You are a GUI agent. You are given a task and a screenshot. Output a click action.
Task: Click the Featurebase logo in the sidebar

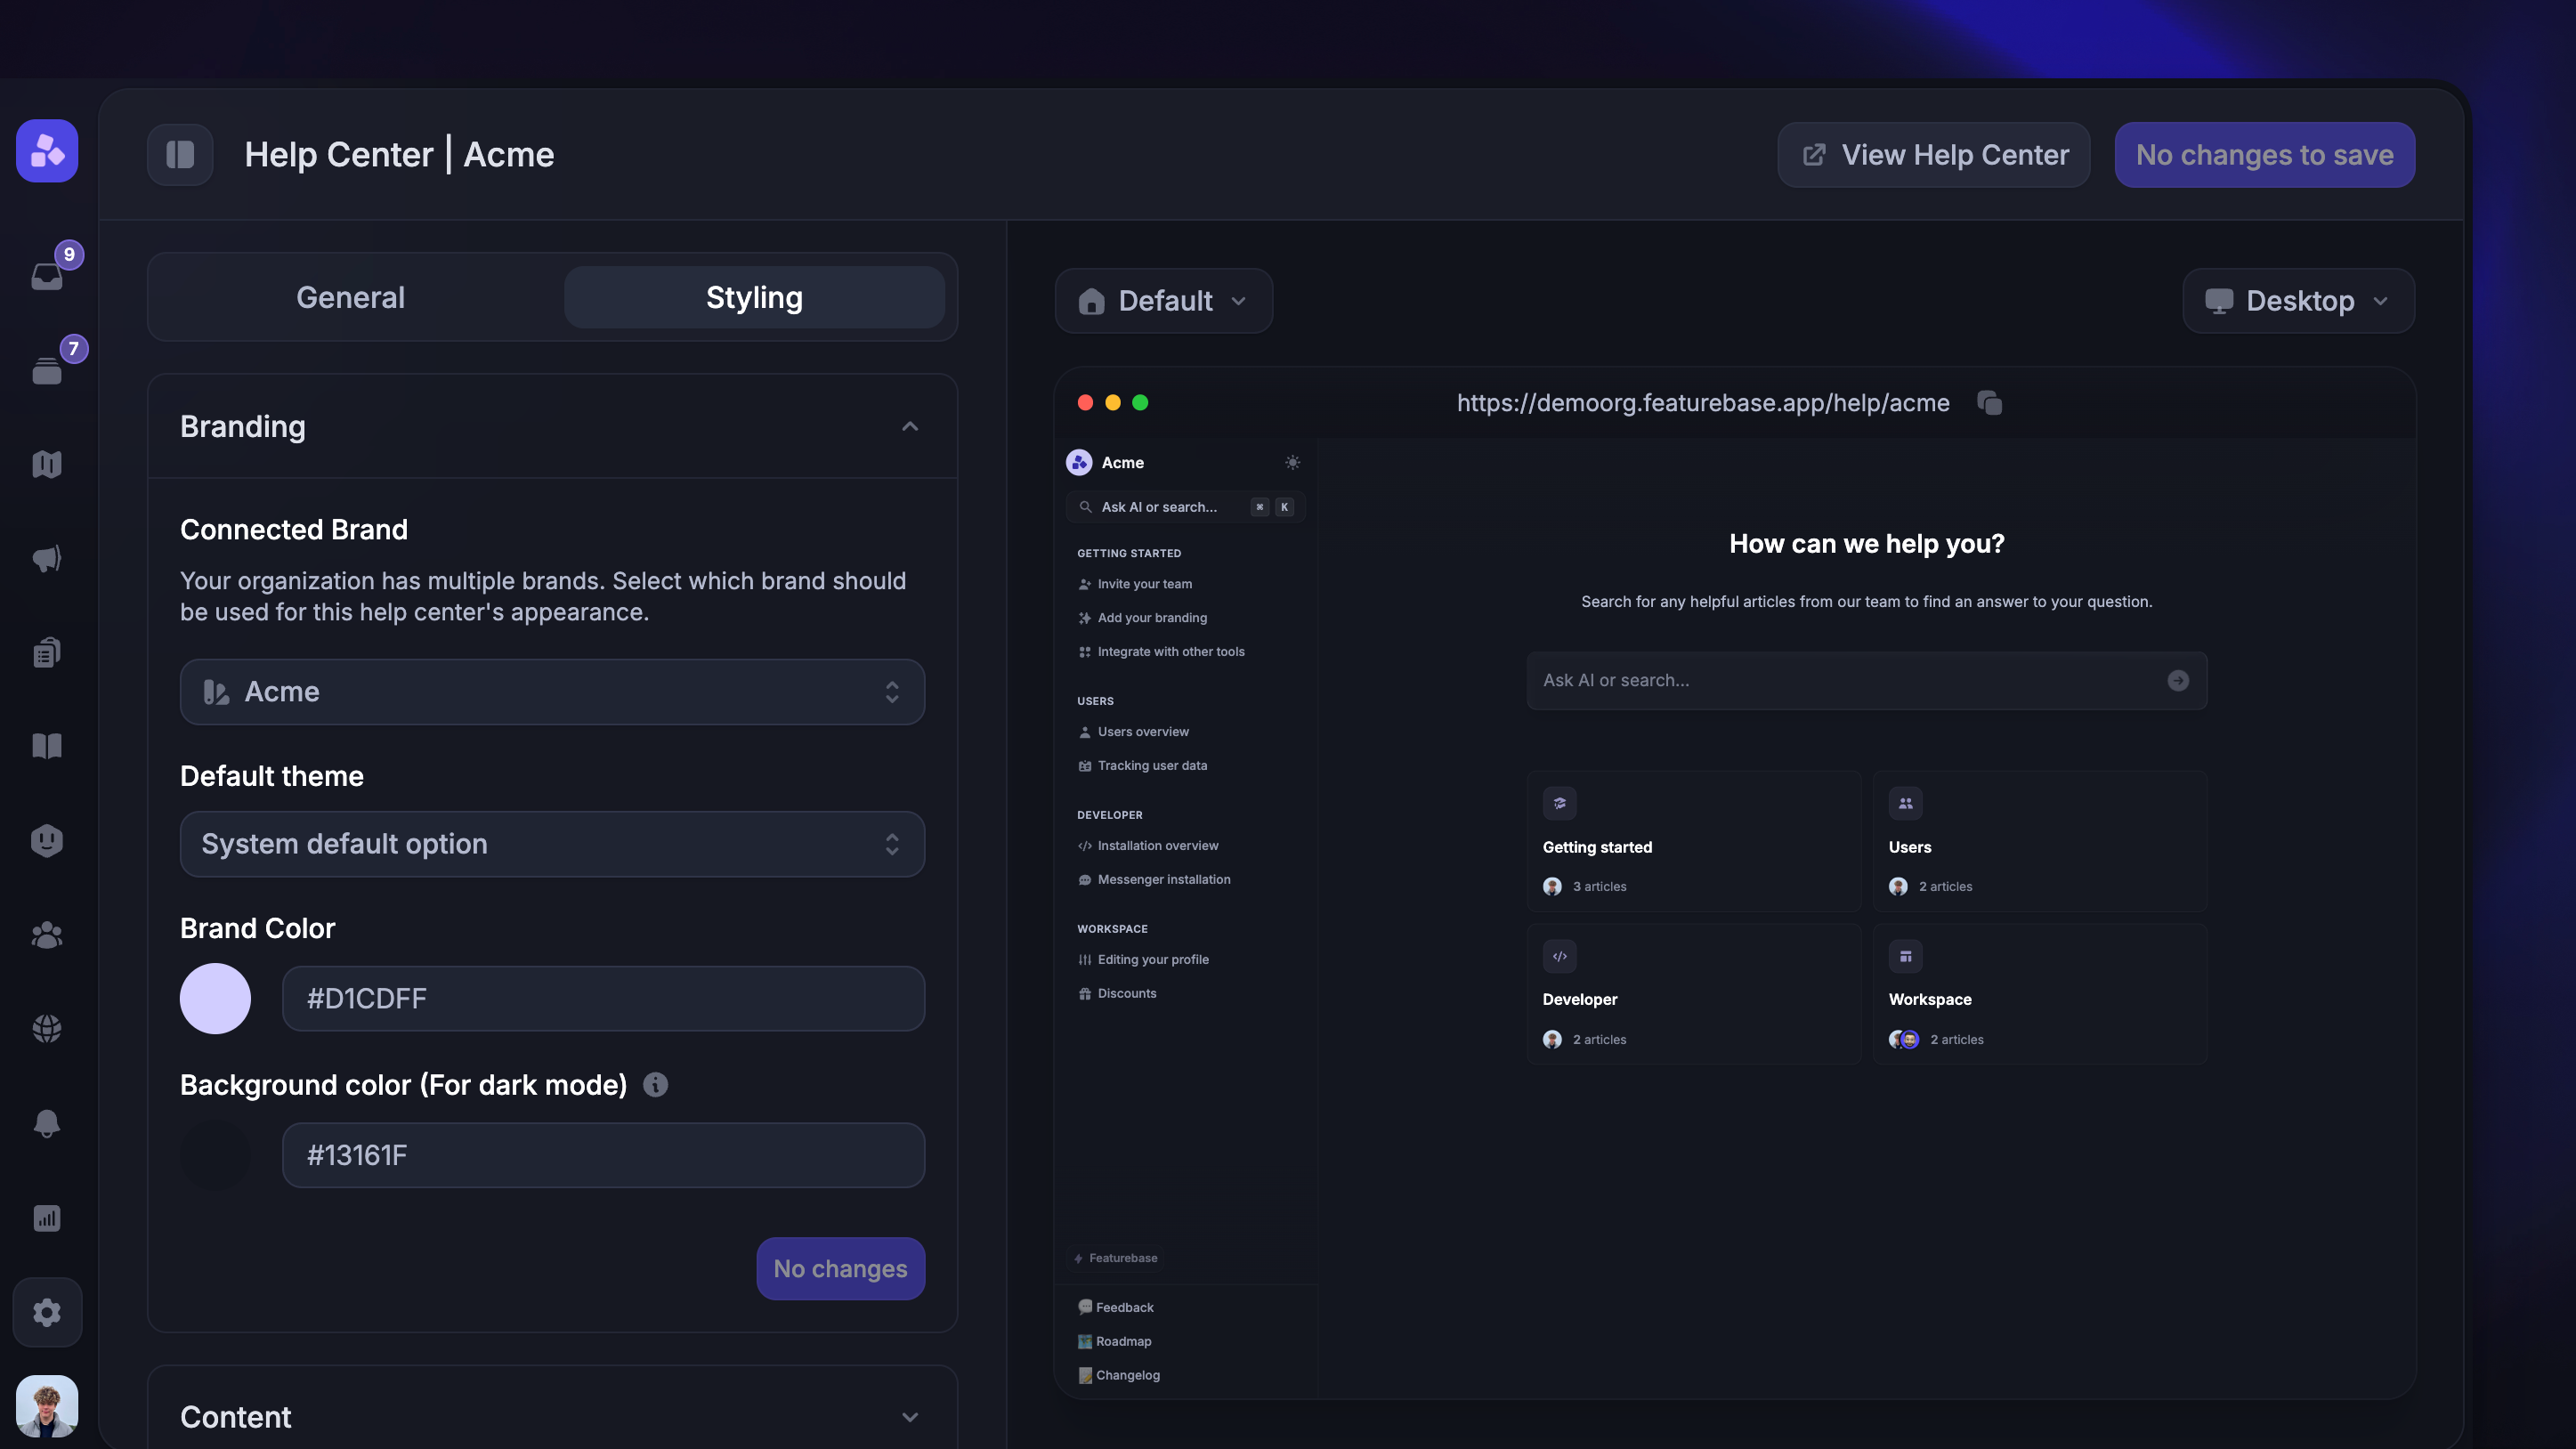(47, 151)
